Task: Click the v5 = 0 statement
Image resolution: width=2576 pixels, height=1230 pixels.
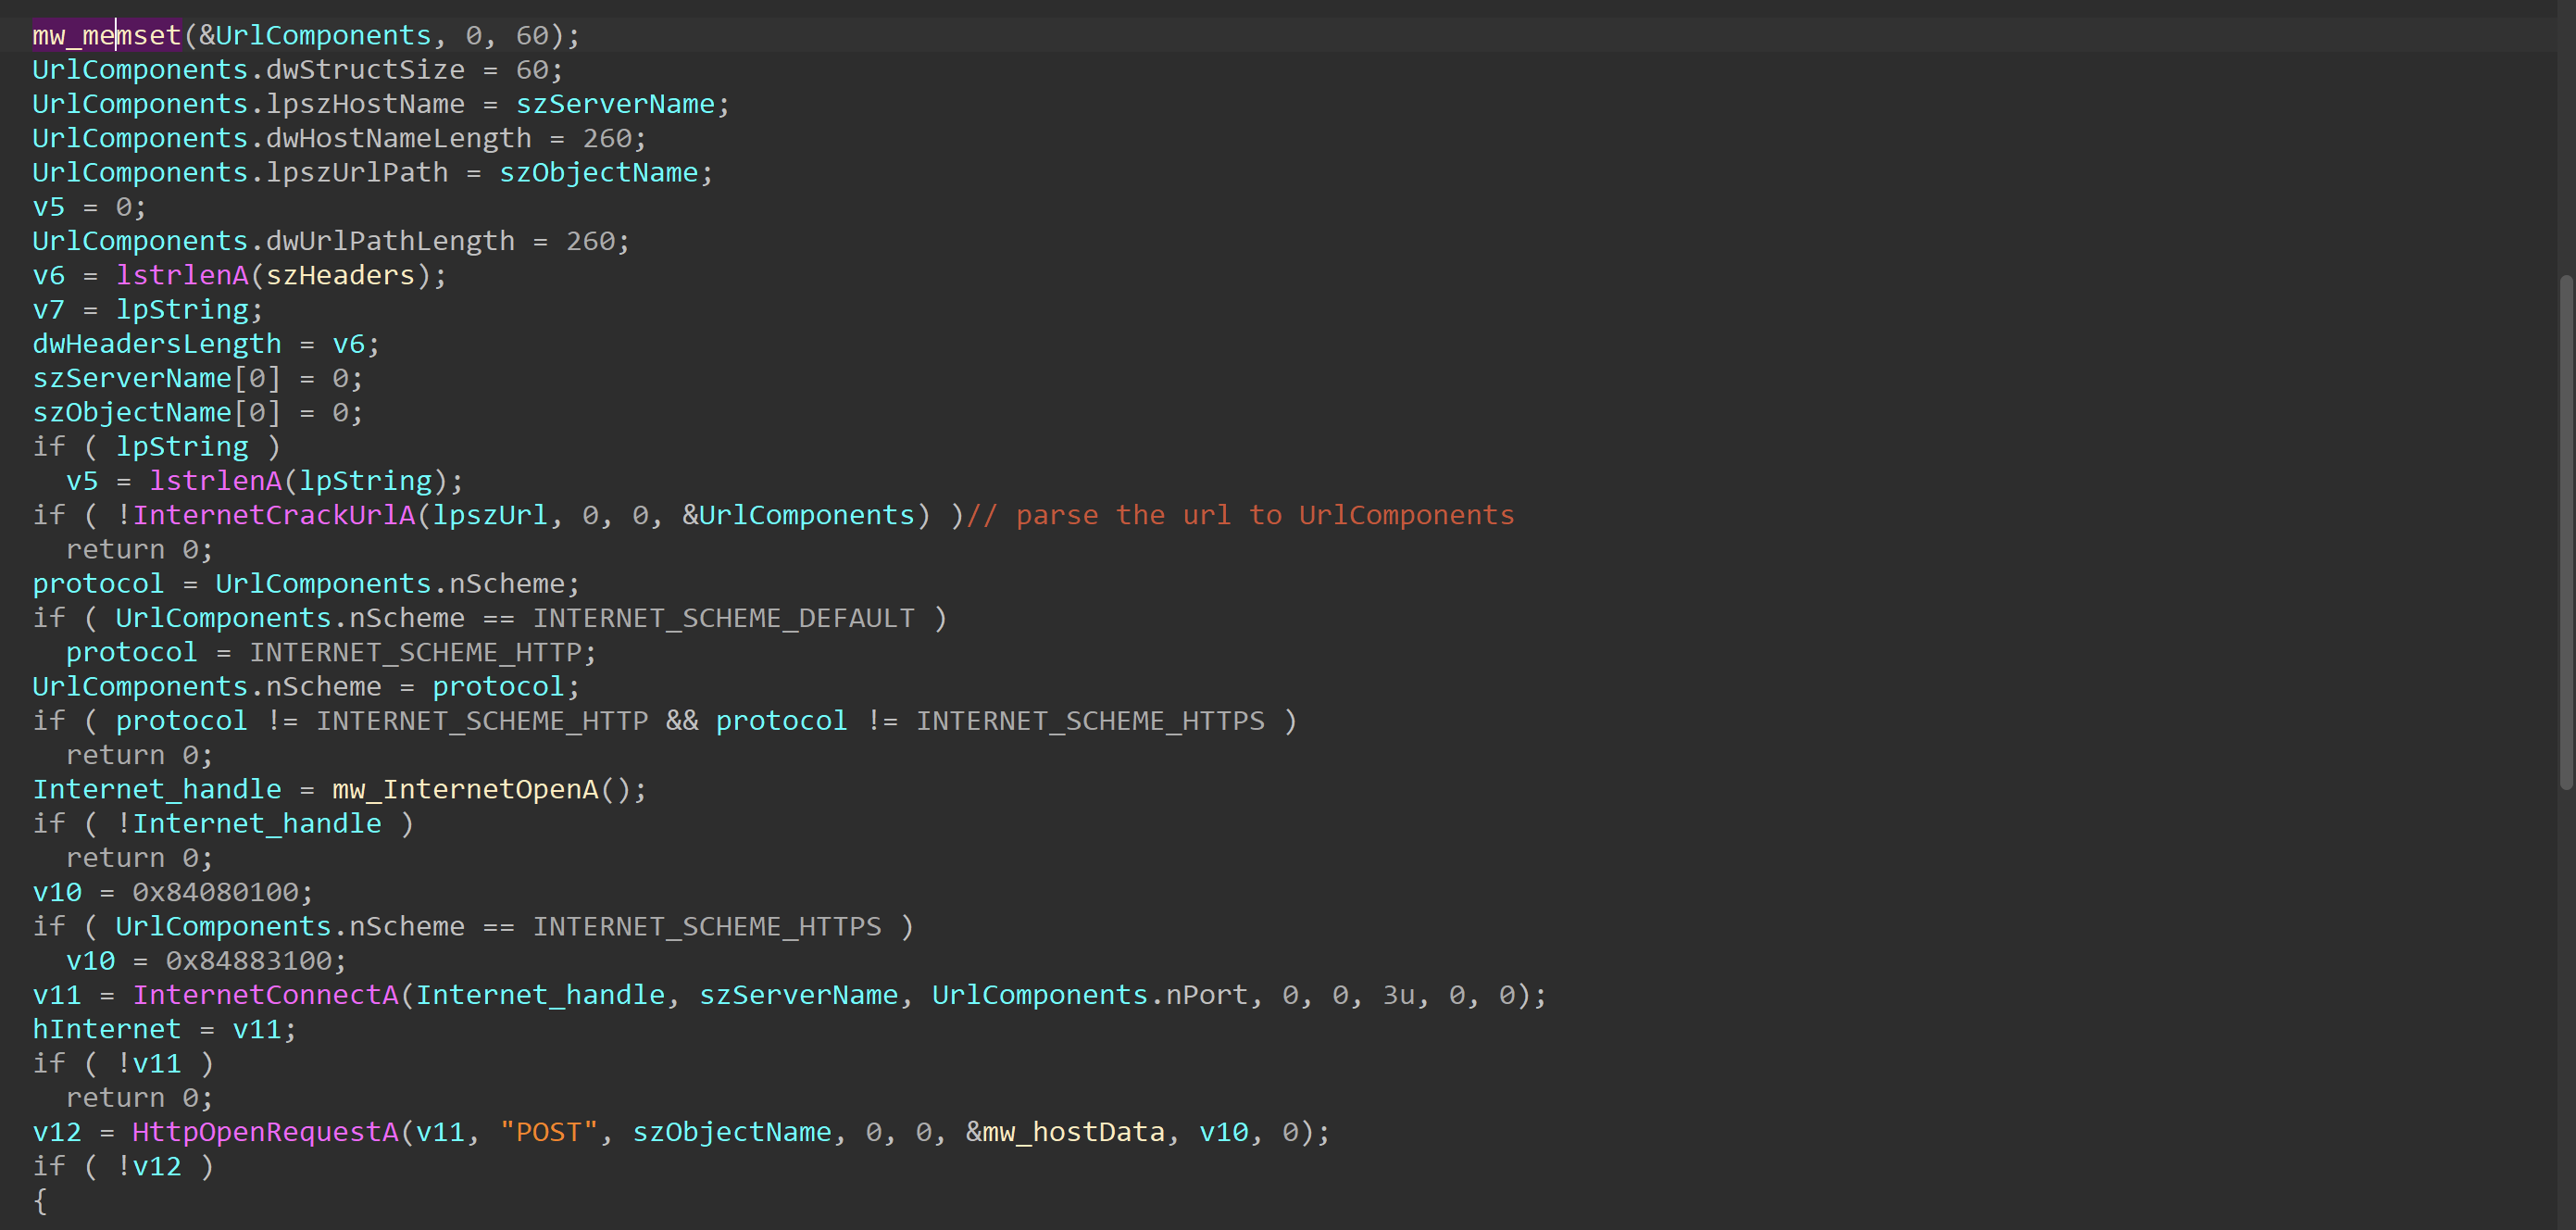Action: click(89, 207)
